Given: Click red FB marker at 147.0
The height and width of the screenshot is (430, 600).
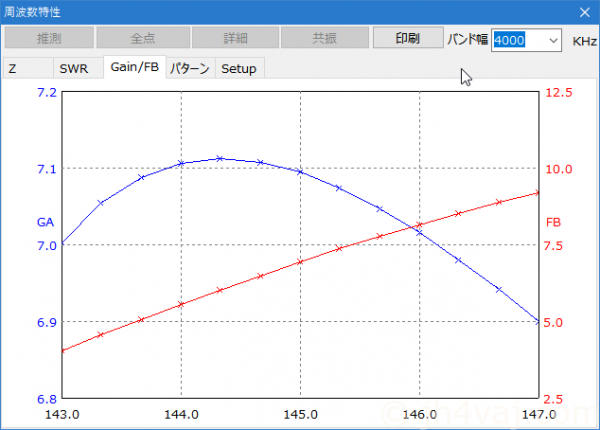Looking at the screenshot, I should click(x=538, y=192).
